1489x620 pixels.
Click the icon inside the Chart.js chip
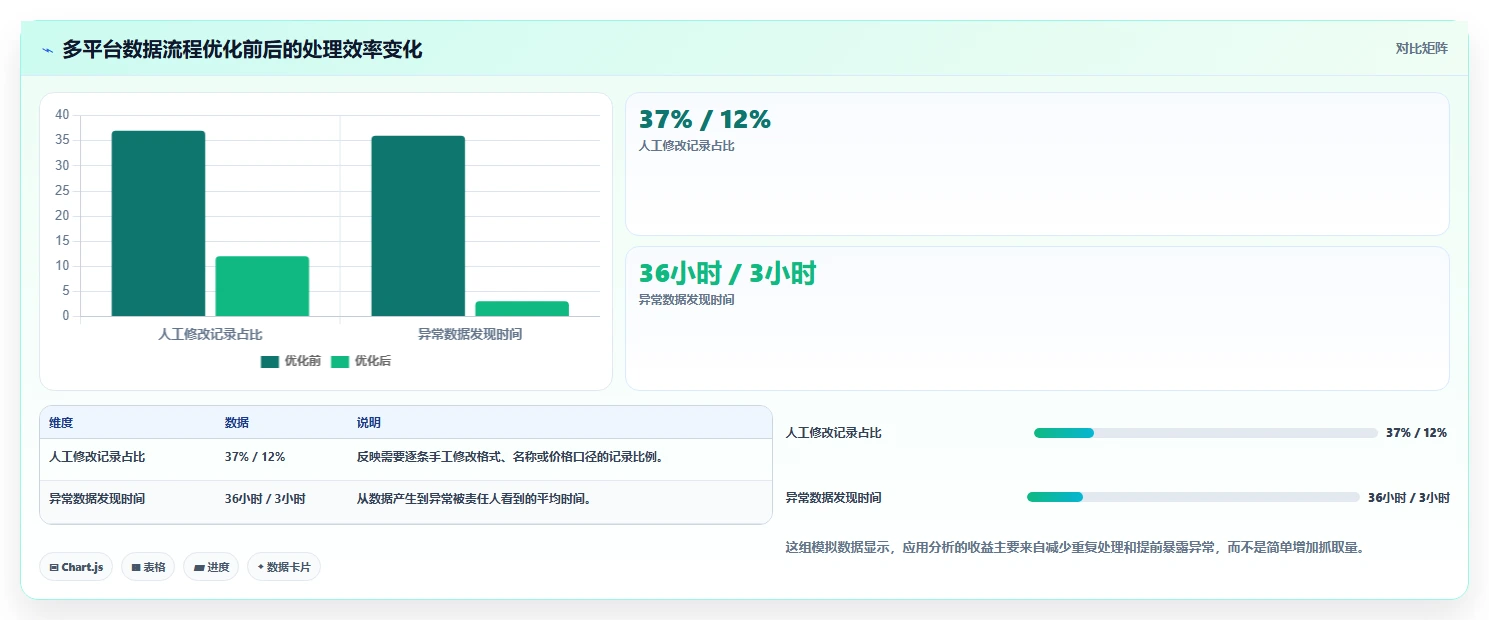[x=54, y=567]
